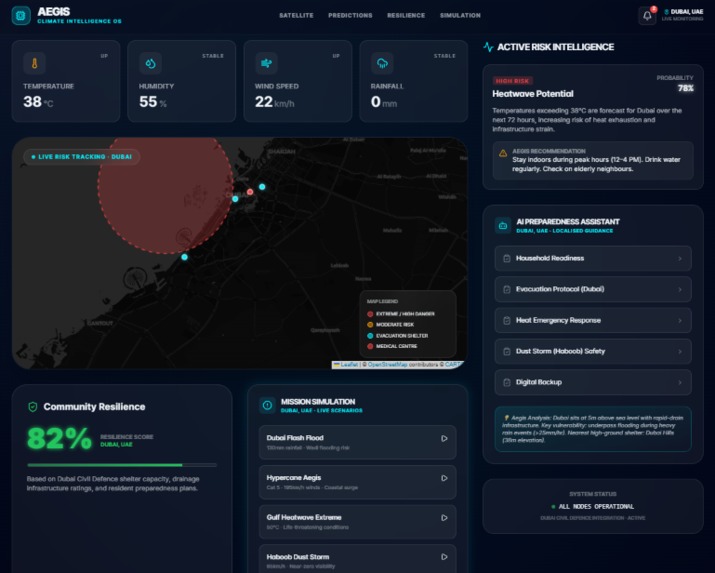Click the location pin next to Dubai, UAE
The height and width of the screenshot is (573, 715).
(x=666, y=12)
